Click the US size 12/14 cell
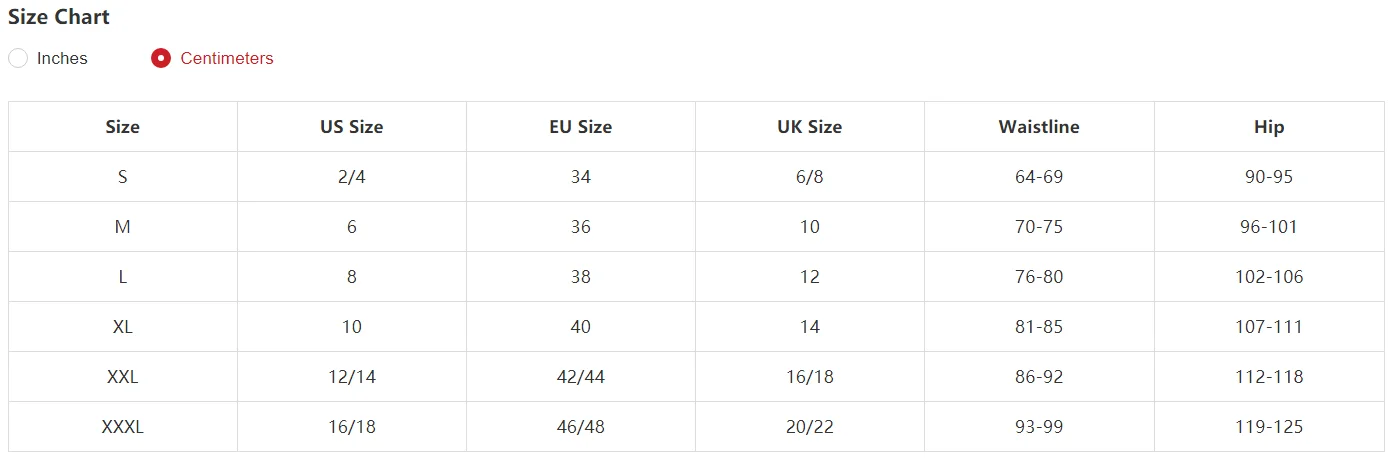The image size is (1395, 466). click(x=351, y=377)
